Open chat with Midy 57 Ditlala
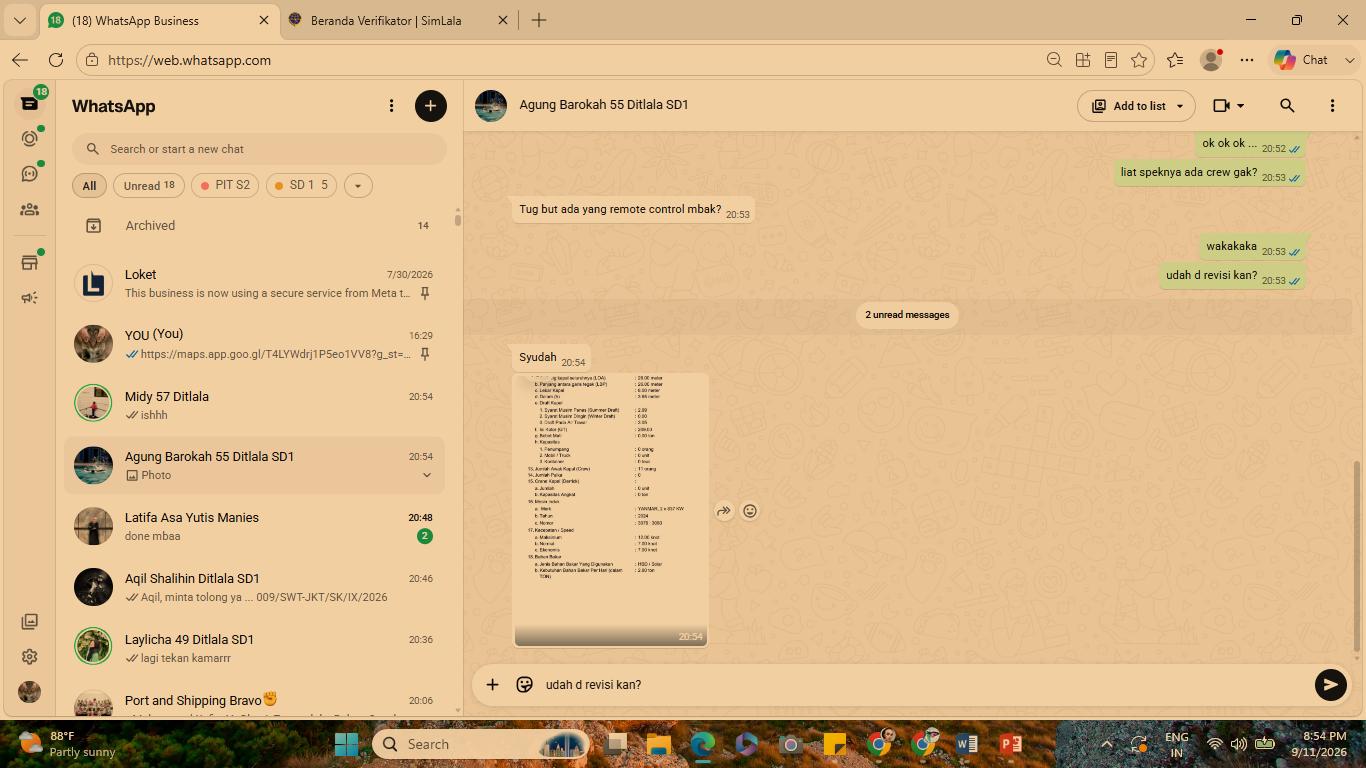1366x768 pixels. [254, 404]
